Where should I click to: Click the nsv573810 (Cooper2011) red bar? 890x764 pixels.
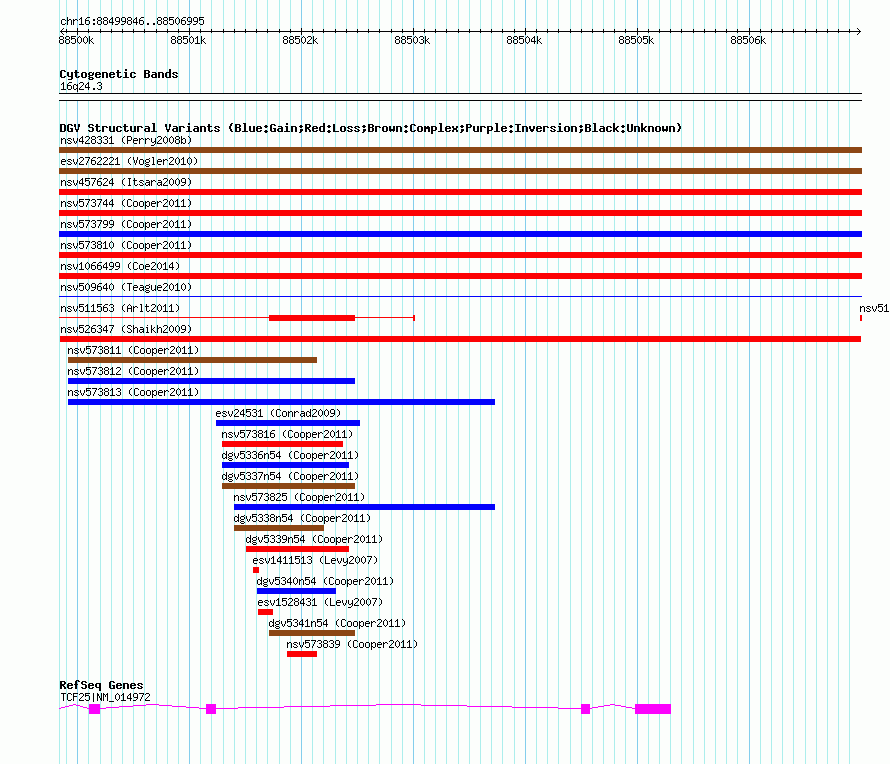(x=460, y=255)
